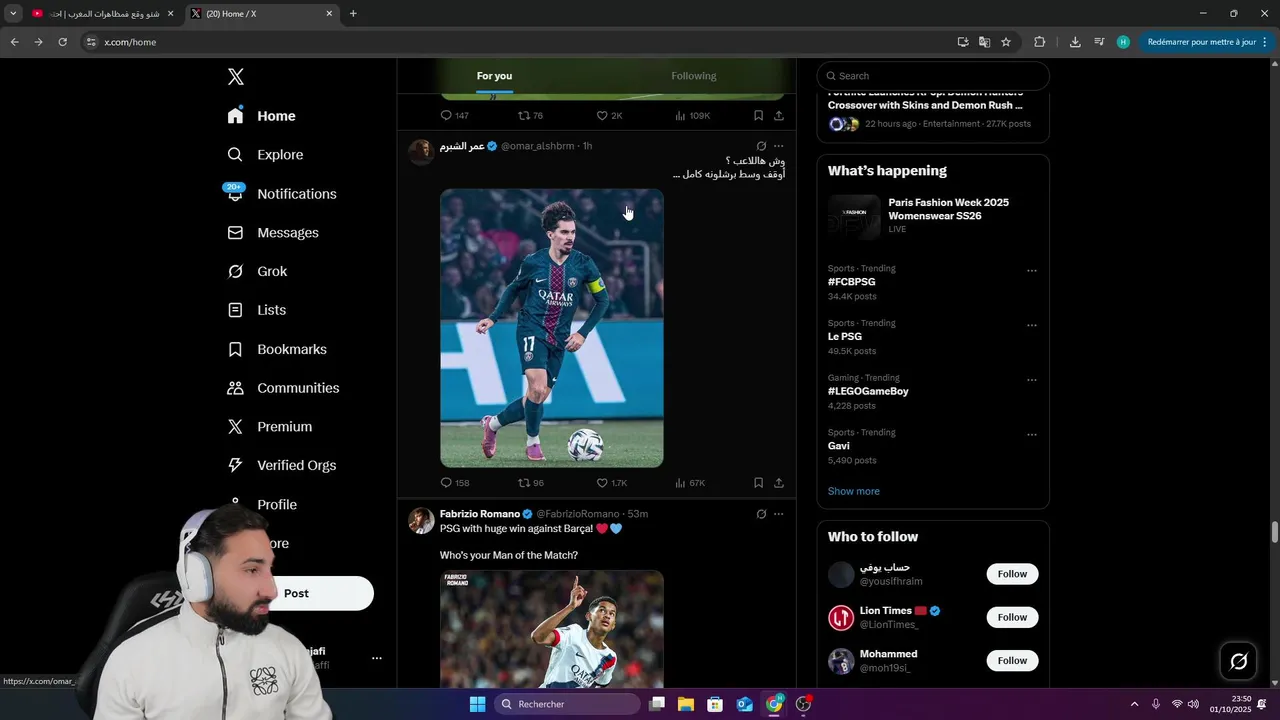Open the #FCBPSG trending topic
This screenshot has width=1280, height=720.
pos(852,282)
